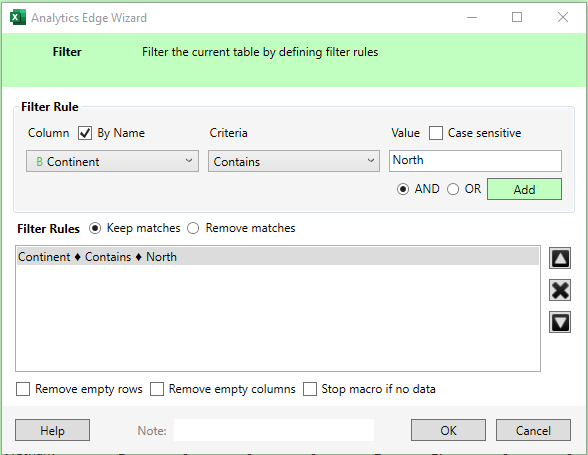Check Remove empty columns option
This screenshot has height=455, width=588.
(x=157, y=389)
